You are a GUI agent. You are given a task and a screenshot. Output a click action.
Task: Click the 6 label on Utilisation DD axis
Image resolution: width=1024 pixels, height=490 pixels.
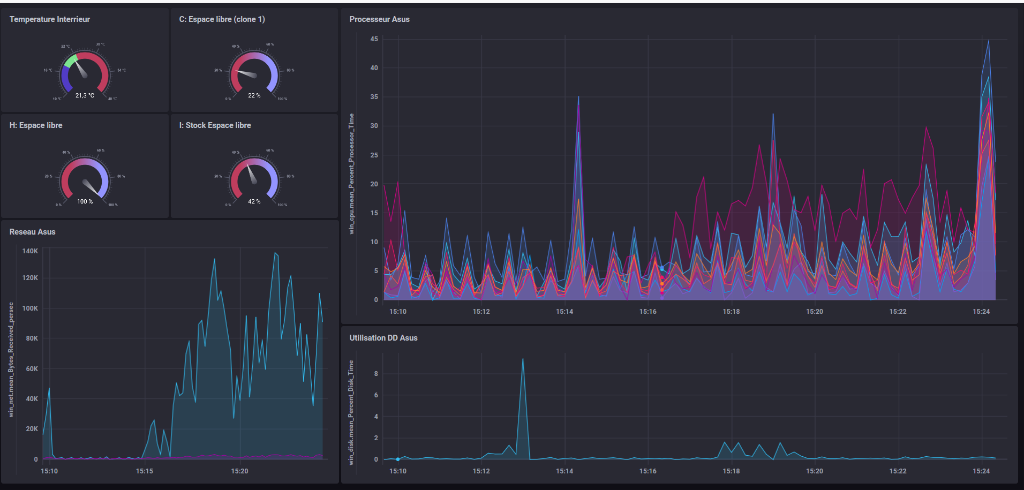coord(377,395)
